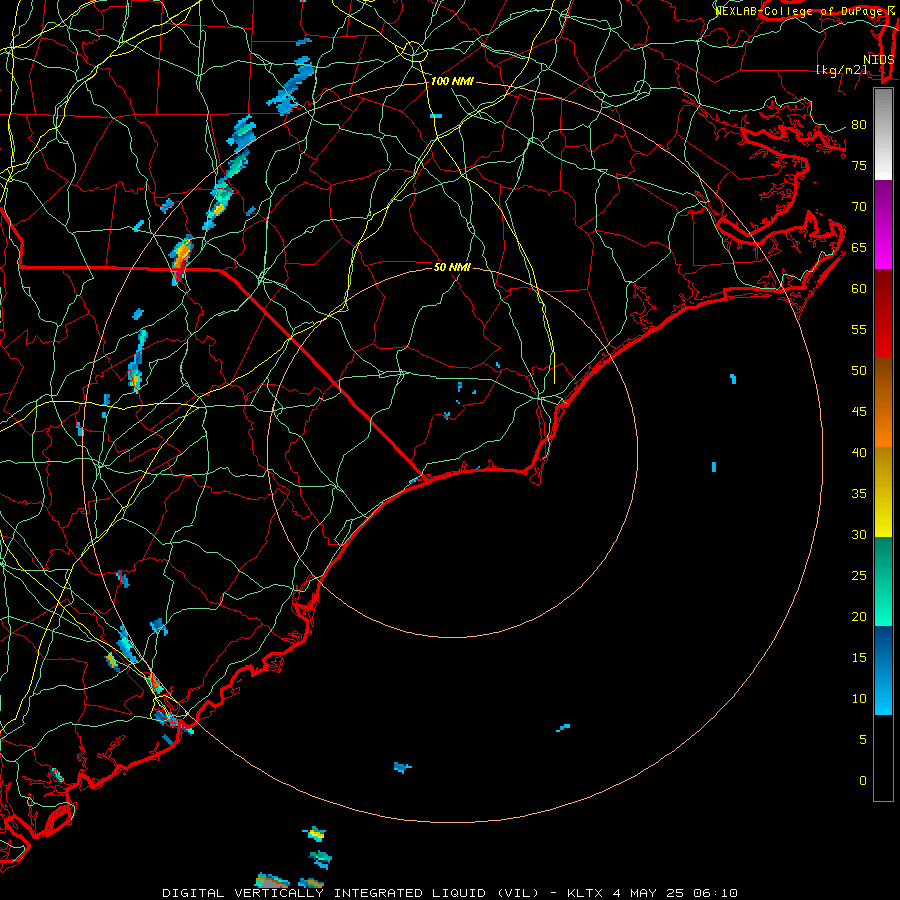Pick the gray-white band of color bar
900x900 pixels.
pos(883,135)
